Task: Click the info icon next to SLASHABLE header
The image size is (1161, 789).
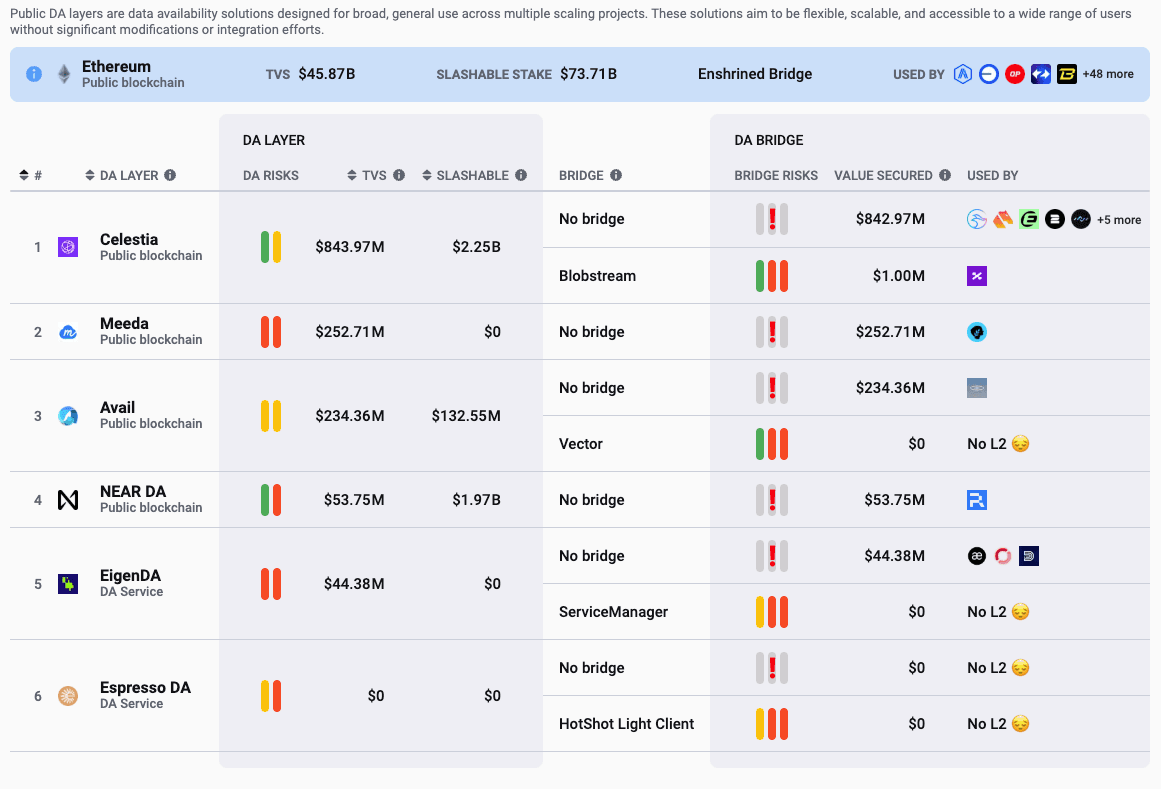Action: 521,175
